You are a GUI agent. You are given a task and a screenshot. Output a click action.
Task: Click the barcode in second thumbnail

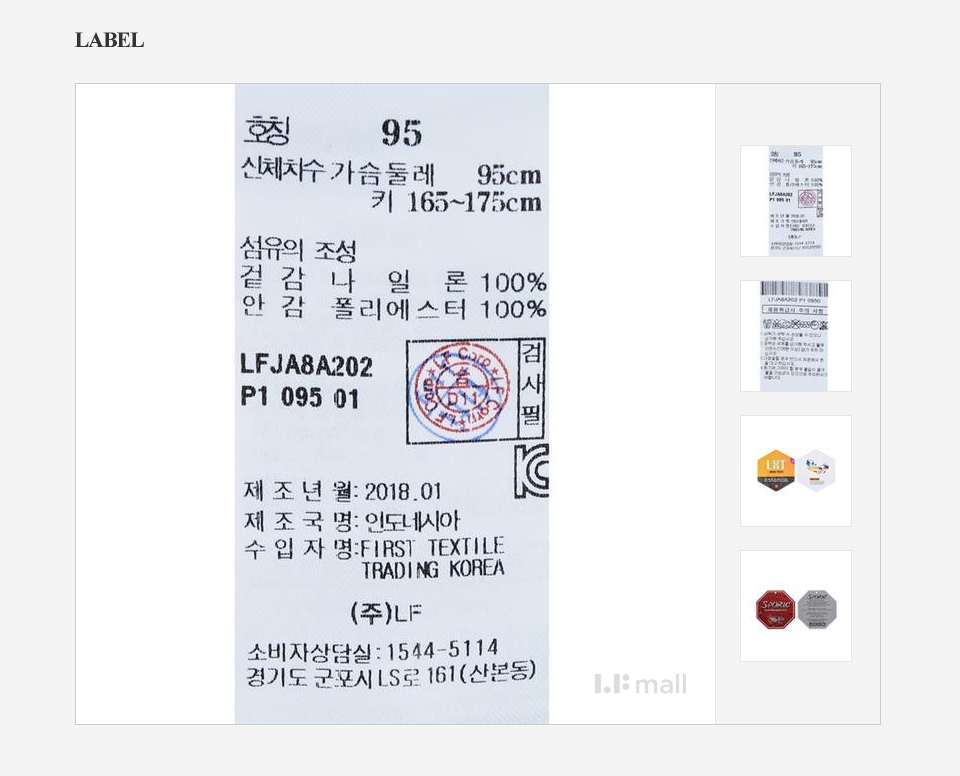pos(794,289)
